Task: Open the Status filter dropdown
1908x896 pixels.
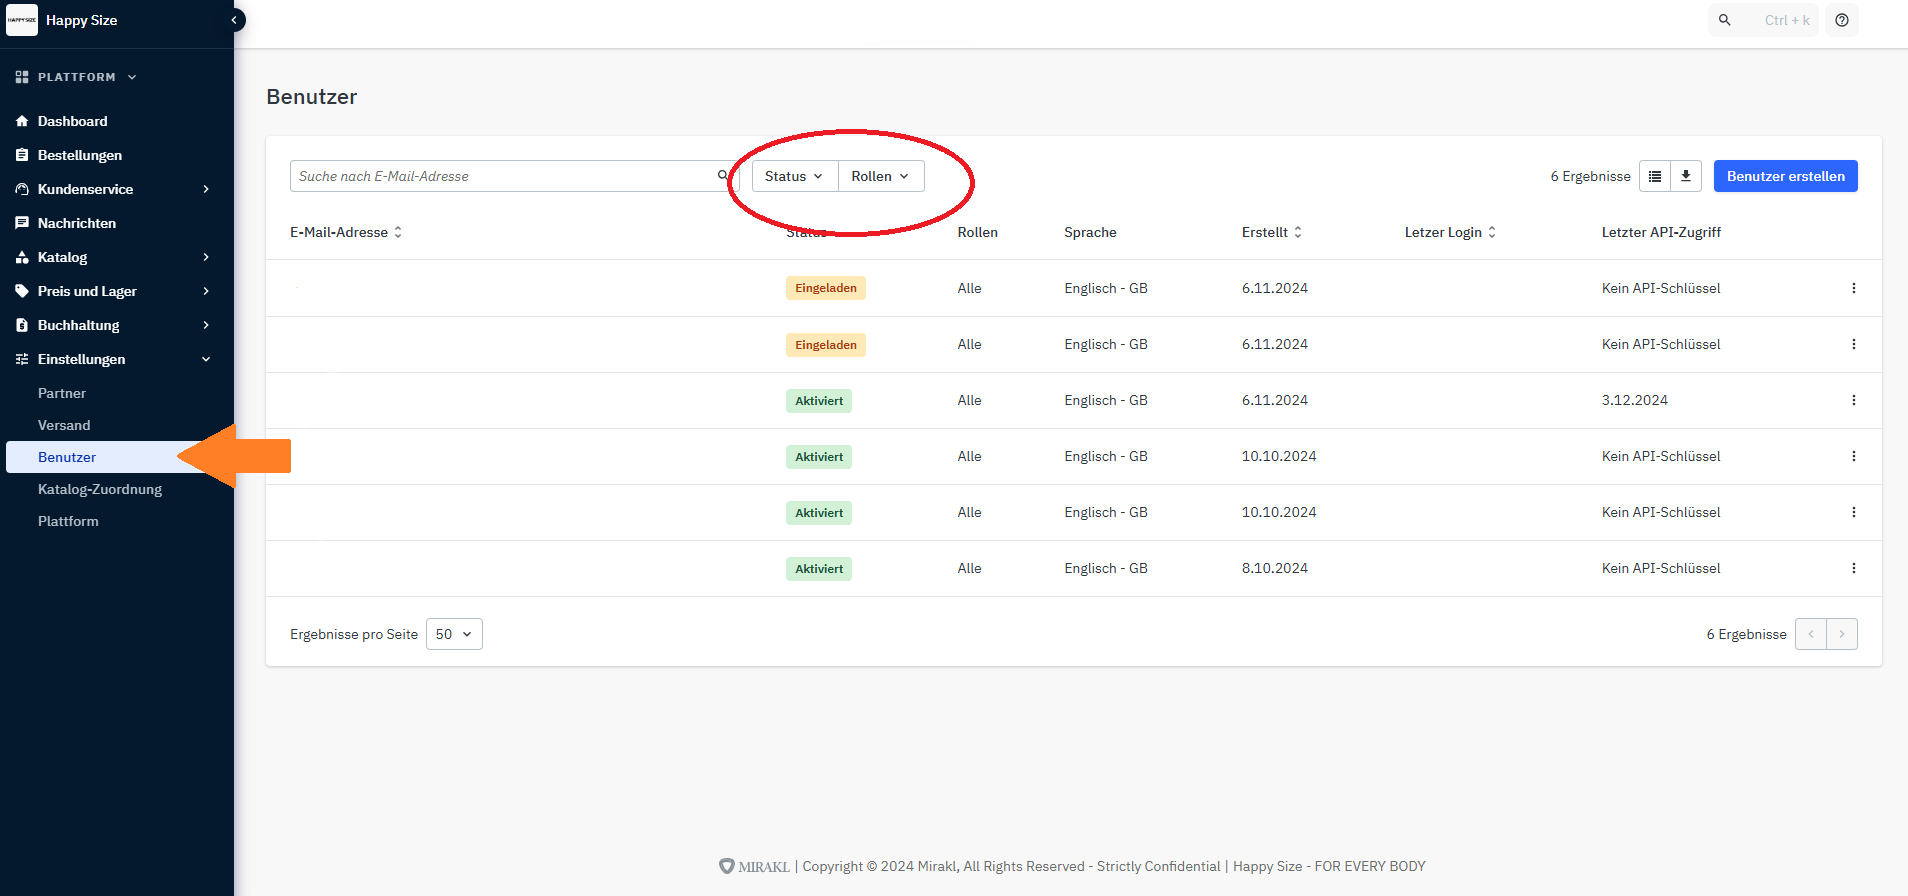Action: pyautogui.click(x=794, y=176)
